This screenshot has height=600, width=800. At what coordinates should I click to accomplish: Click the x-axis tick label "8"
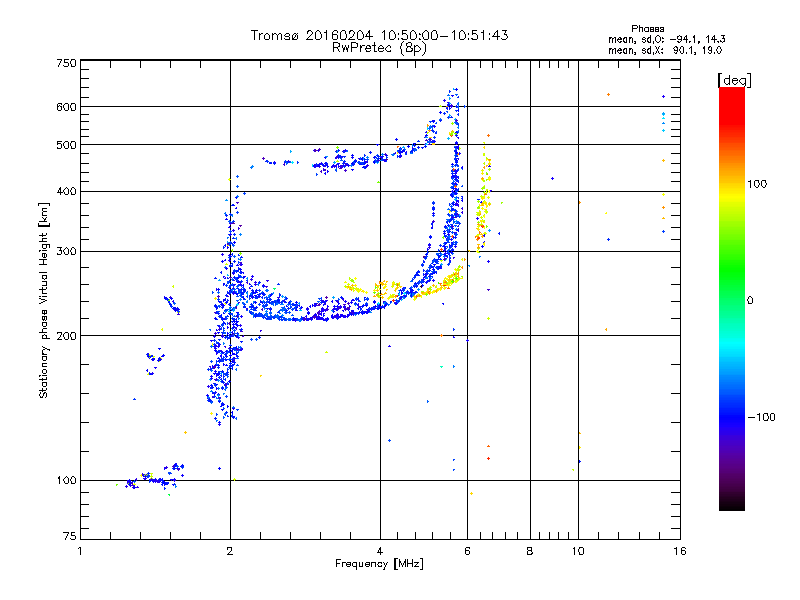coord(530,551)
